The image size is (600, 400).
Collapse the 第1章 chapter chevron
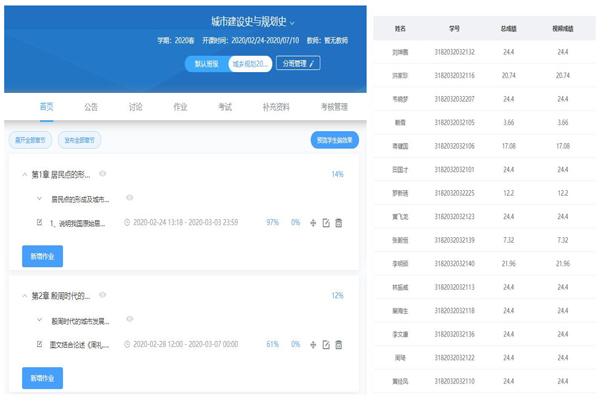tap(24, 174)
